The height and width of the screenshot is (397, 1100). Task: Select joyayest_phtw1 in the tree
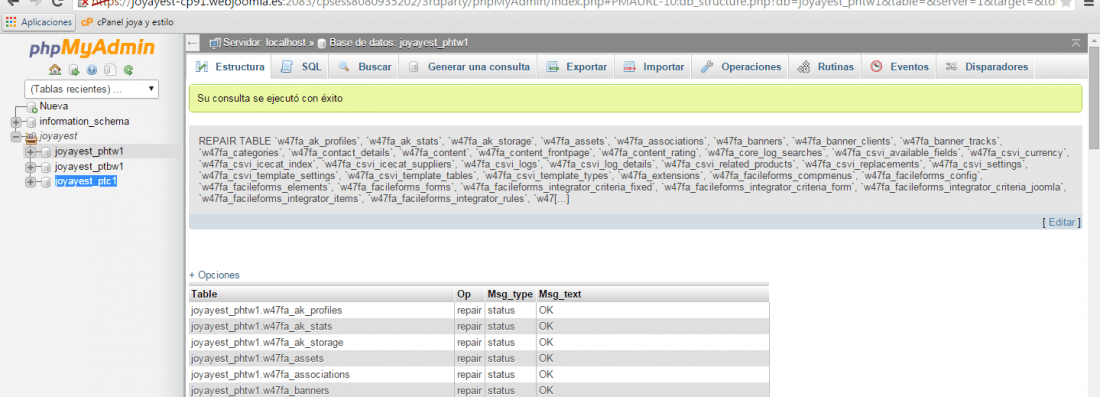89,152
